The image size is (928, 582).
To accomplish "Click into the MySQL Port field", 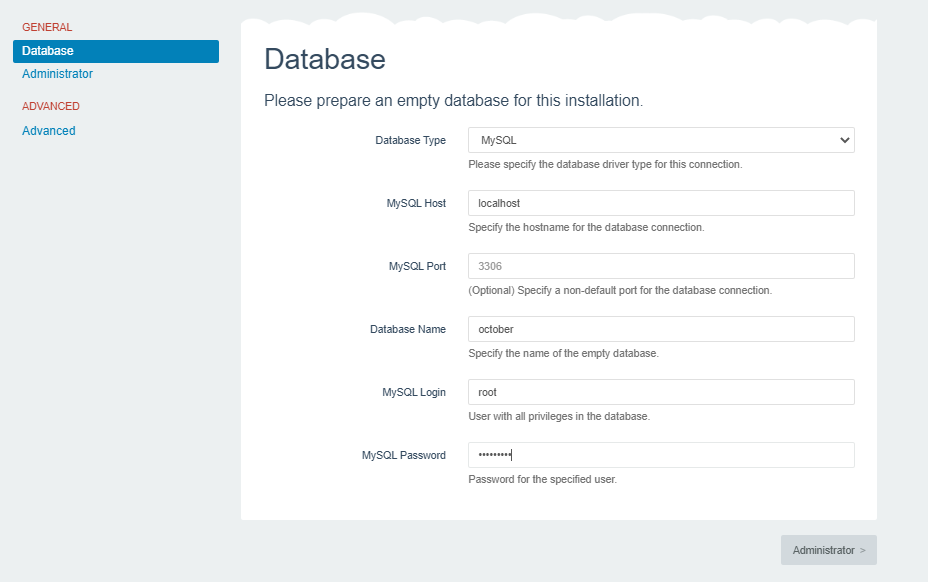I will click(x=660, y=266).
